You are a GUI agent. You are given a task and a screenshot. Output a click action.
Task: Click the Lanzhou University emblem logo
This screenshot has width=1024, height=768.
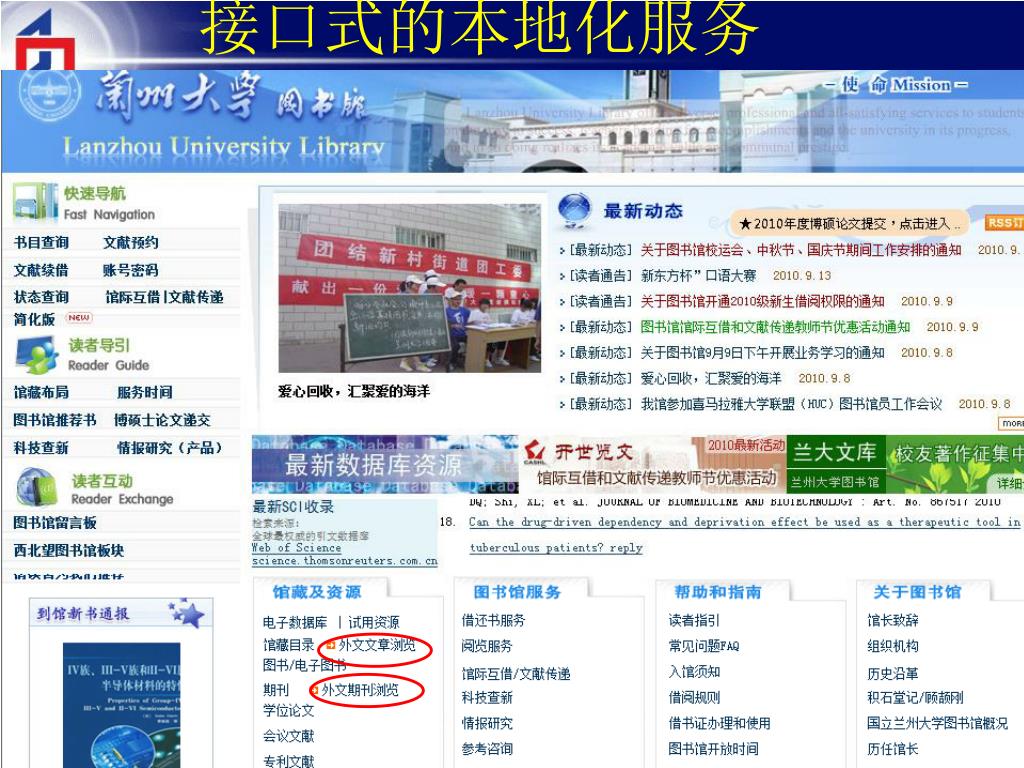[49, 96]
